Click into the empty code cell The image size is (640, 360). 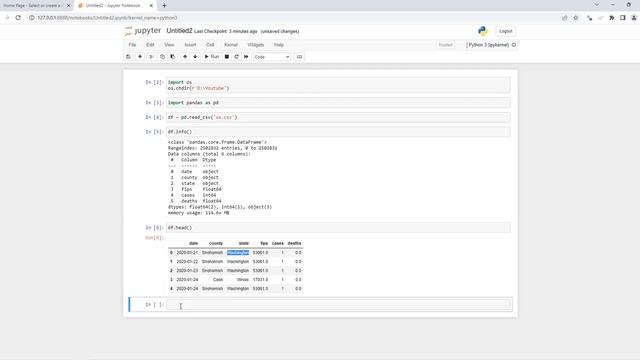[x=338, y=304]
